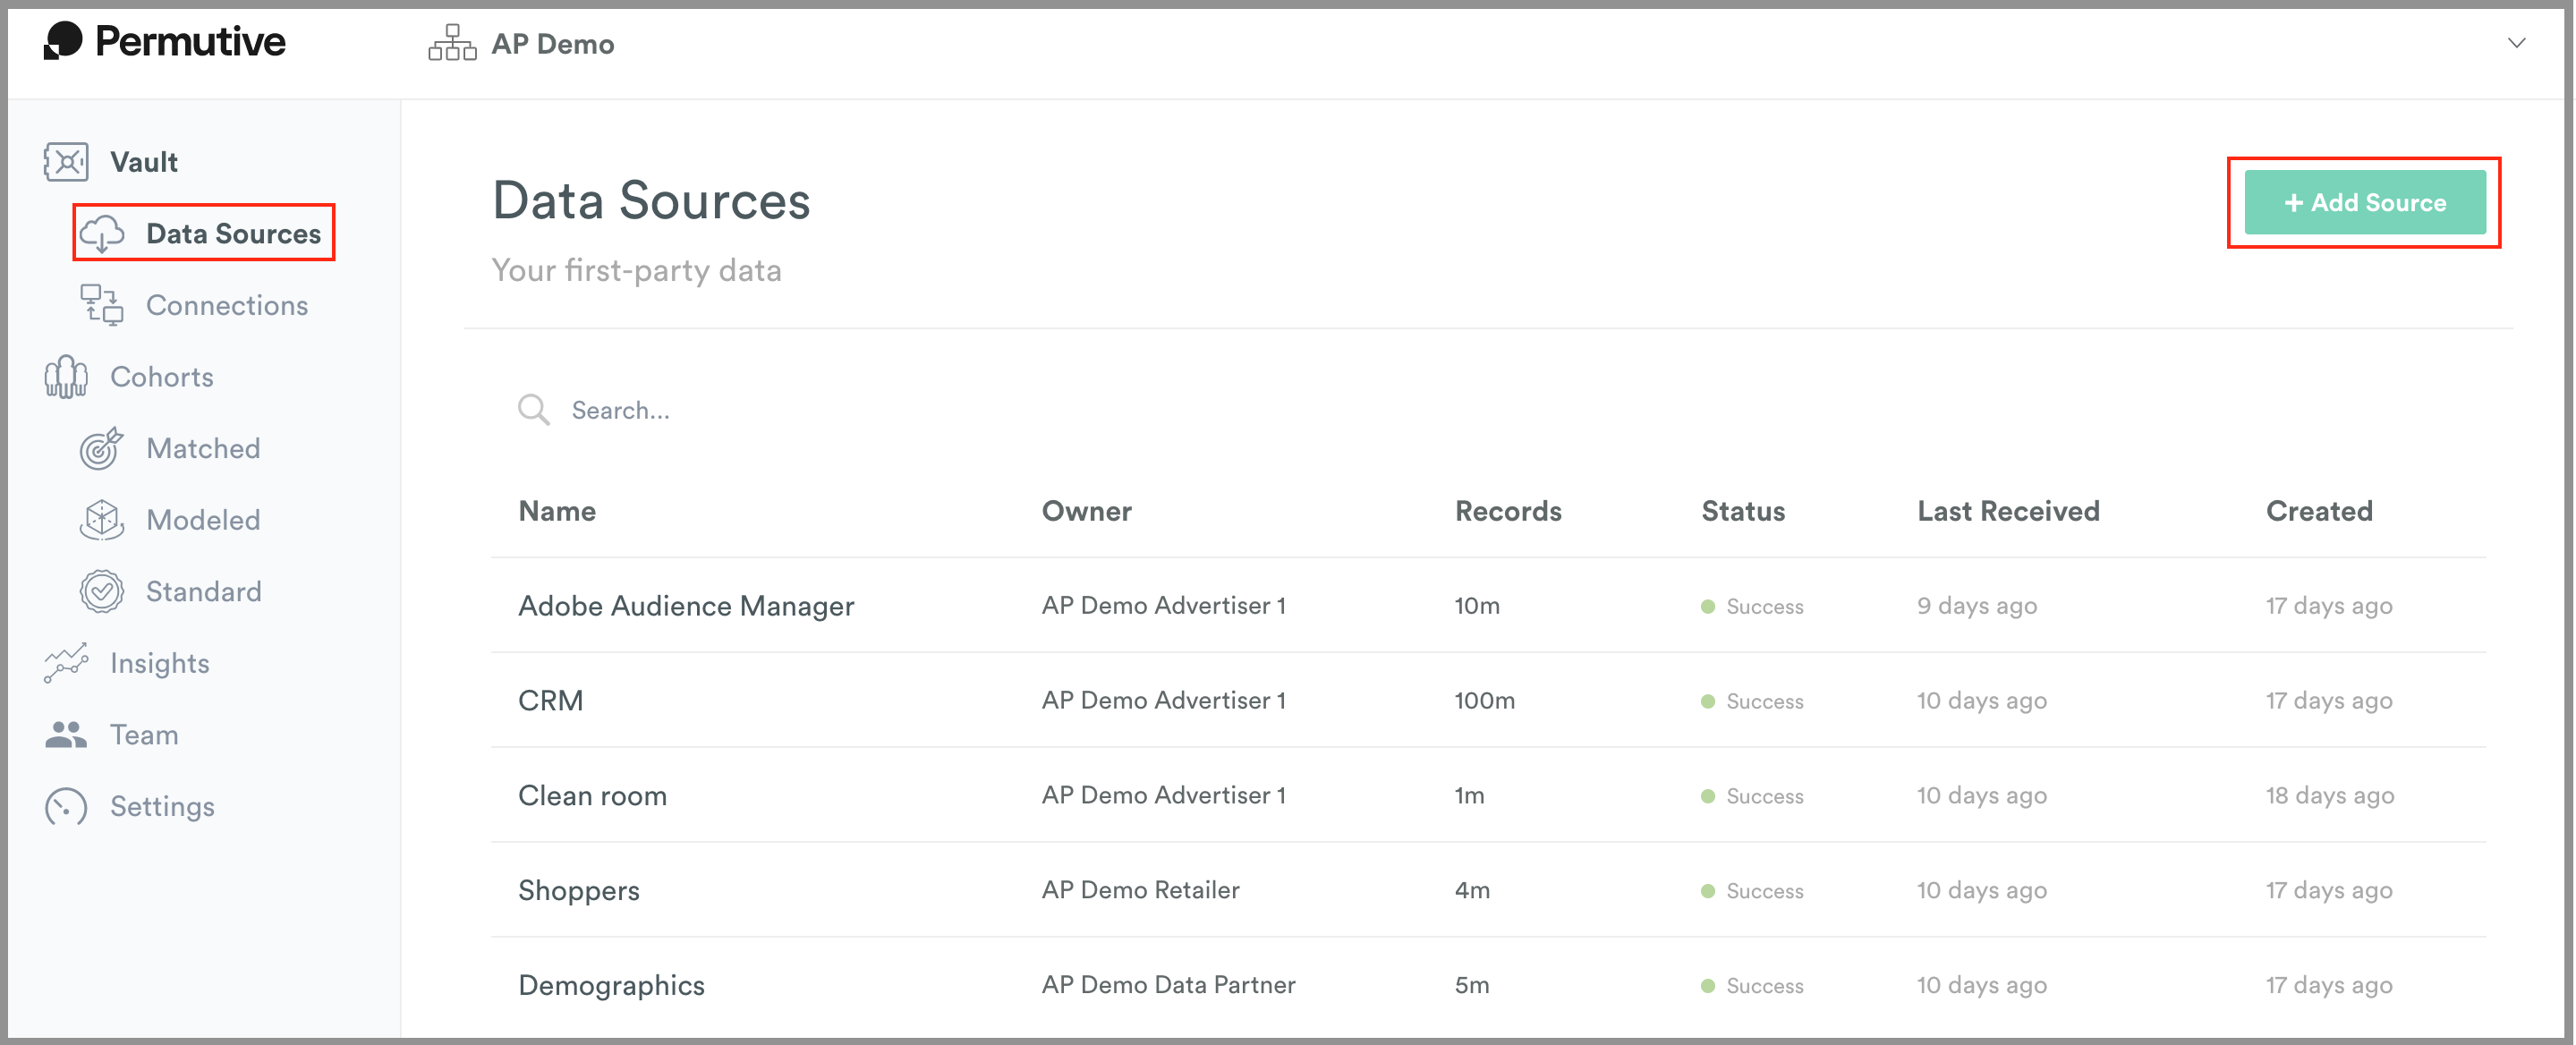Open Vault in the sidebar

144,162
